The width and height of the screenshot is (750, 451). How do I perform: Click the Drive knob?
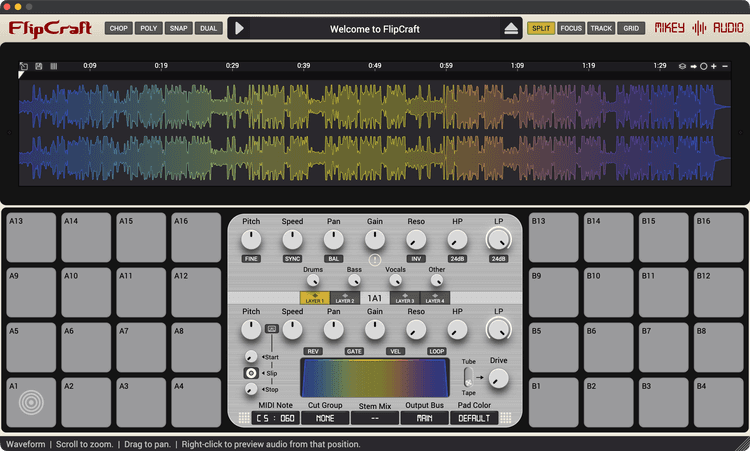tap(498, 378)
